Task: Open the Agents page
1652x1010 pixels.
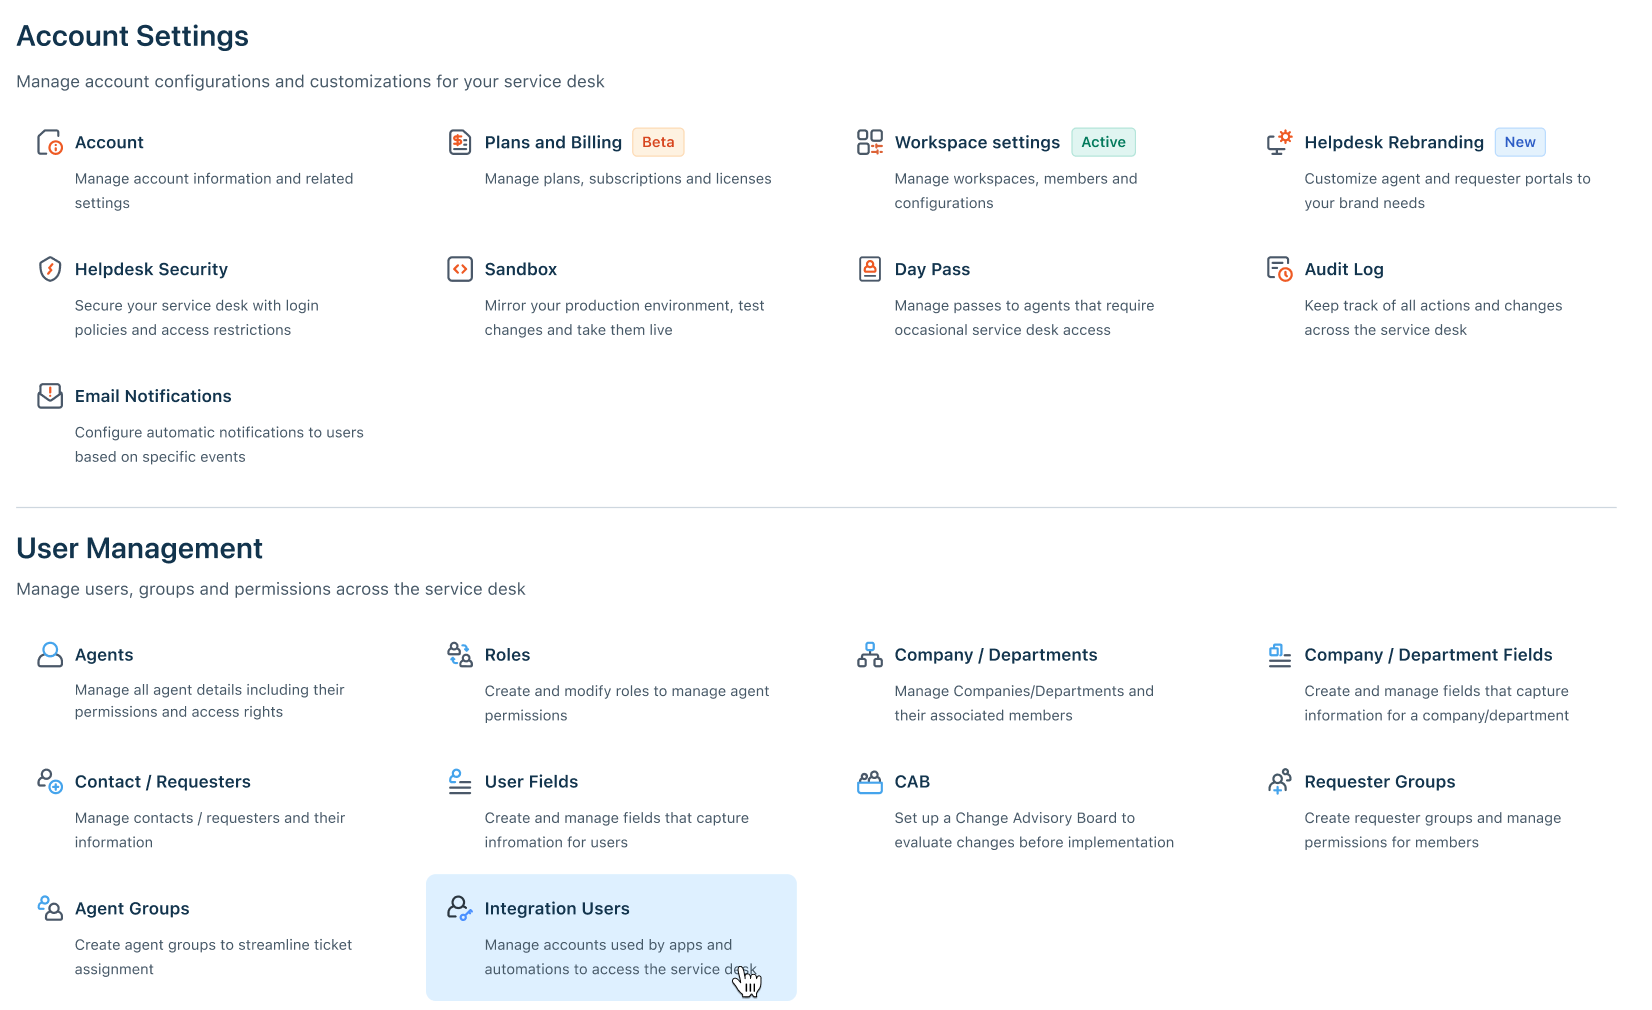Action: (x=104, y=655)
